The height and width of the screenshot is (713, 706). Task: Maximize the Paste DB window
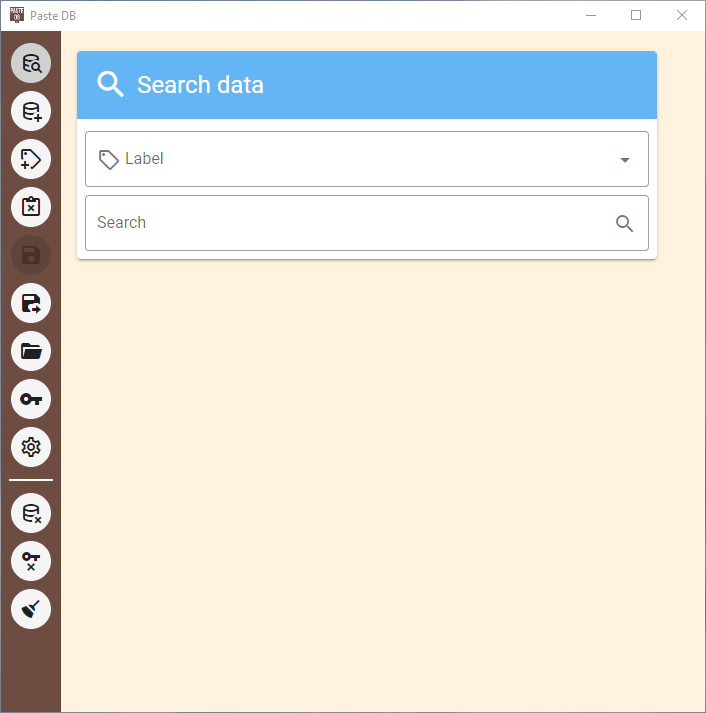click(x=636, y=15)
